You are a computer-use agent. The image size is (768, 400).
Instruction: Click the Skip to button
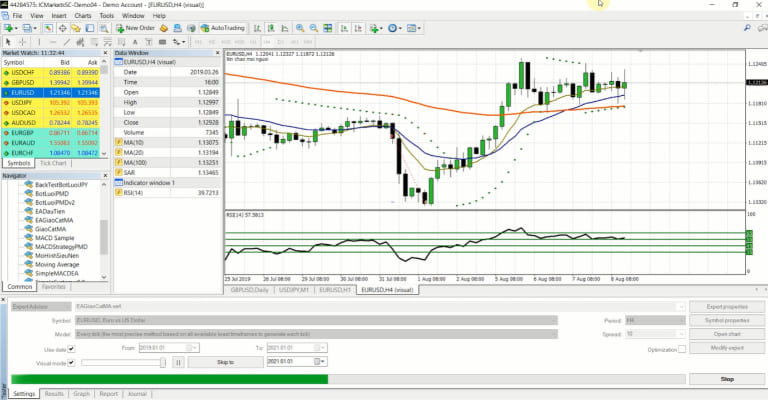pyautogui.click(x=225, y=361)
